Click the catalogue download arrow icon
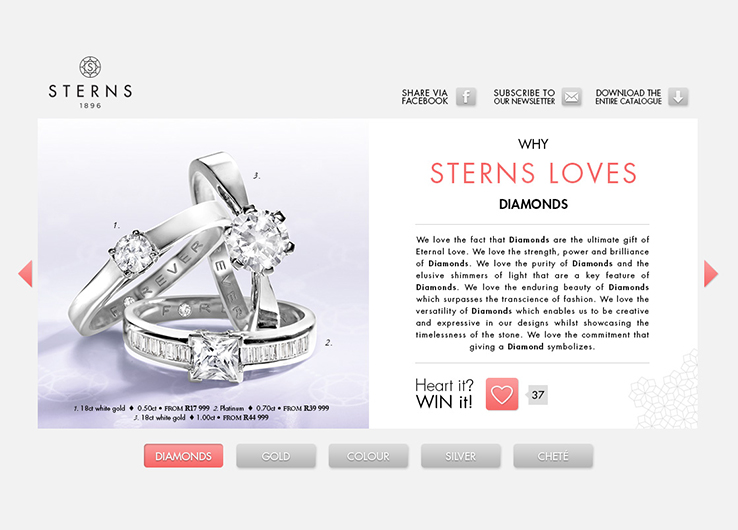Image resolution: width=738 pixels, height=530 pixels. (x=678, y=97)
